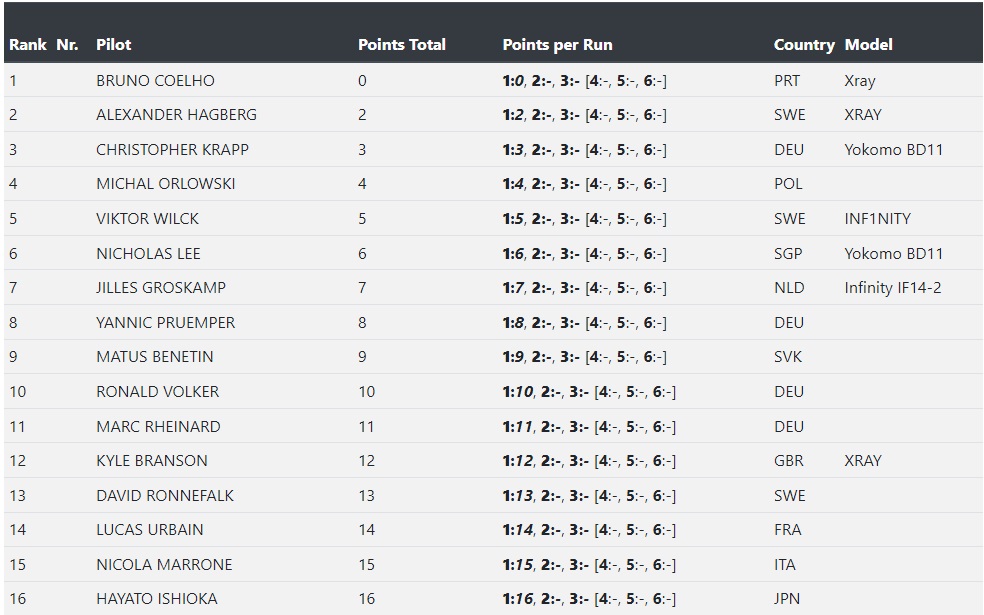
Task: Select pilot name BRUNO COELHO
Action: 155,80
